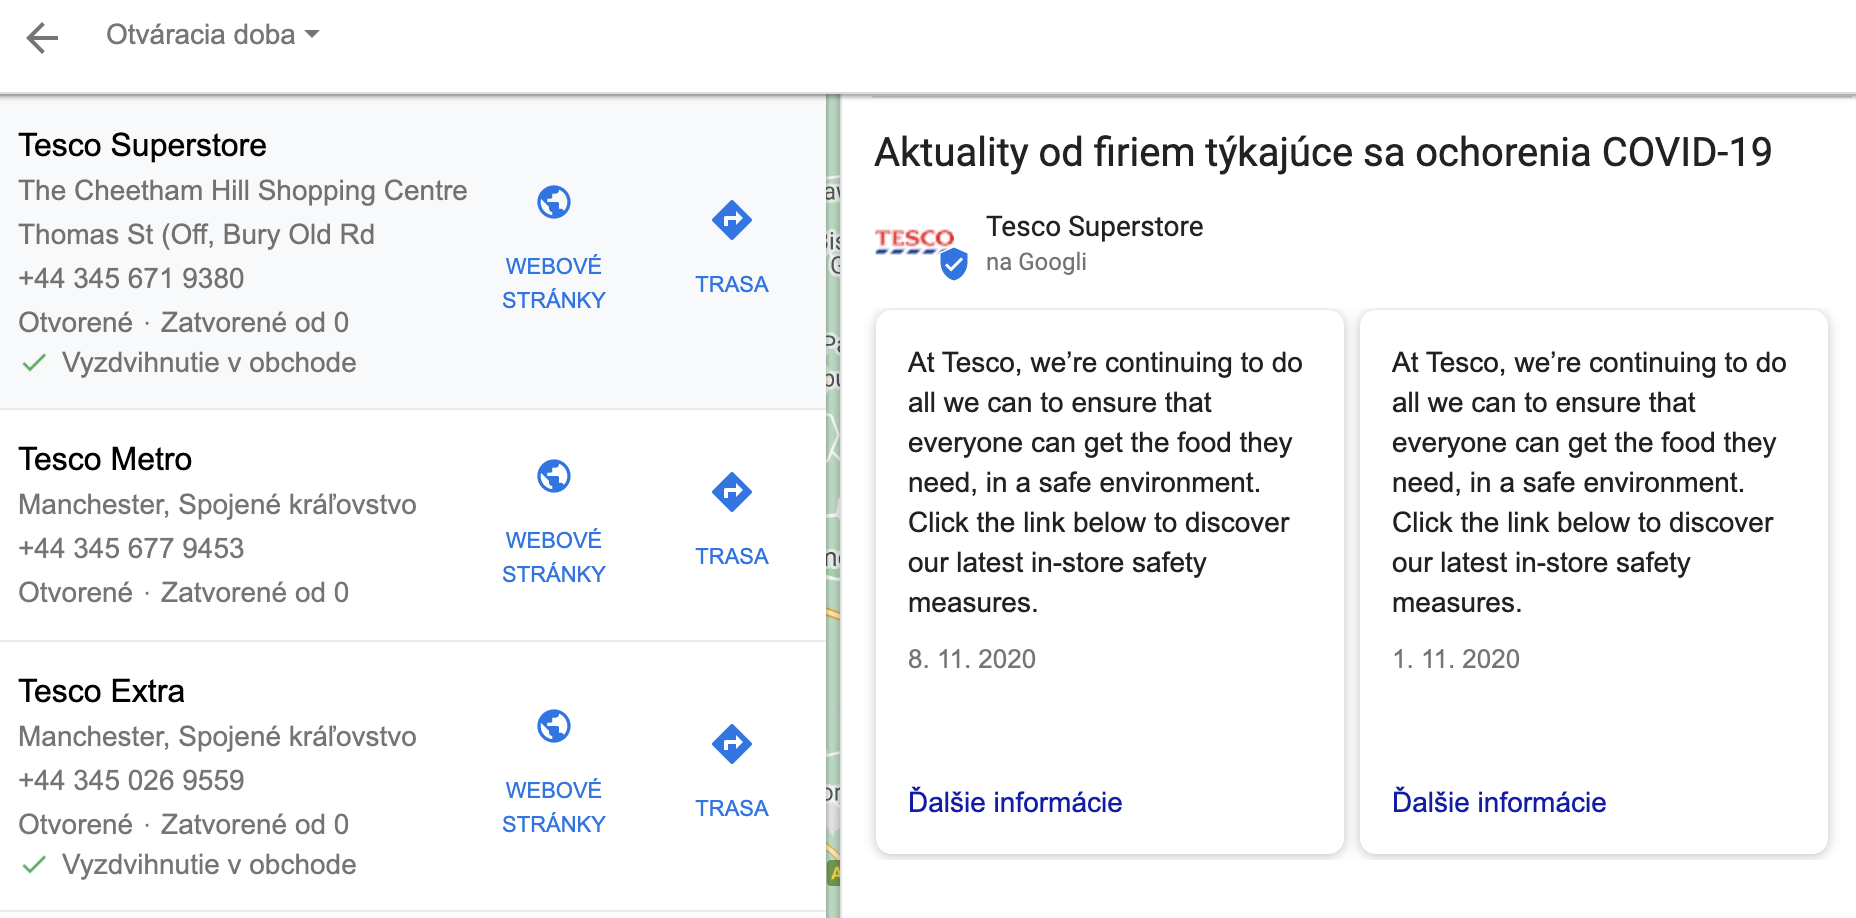Click phone number +44 345 671 9380
Viewport: 1856px width, 918px height.
[x=131, y=278]
